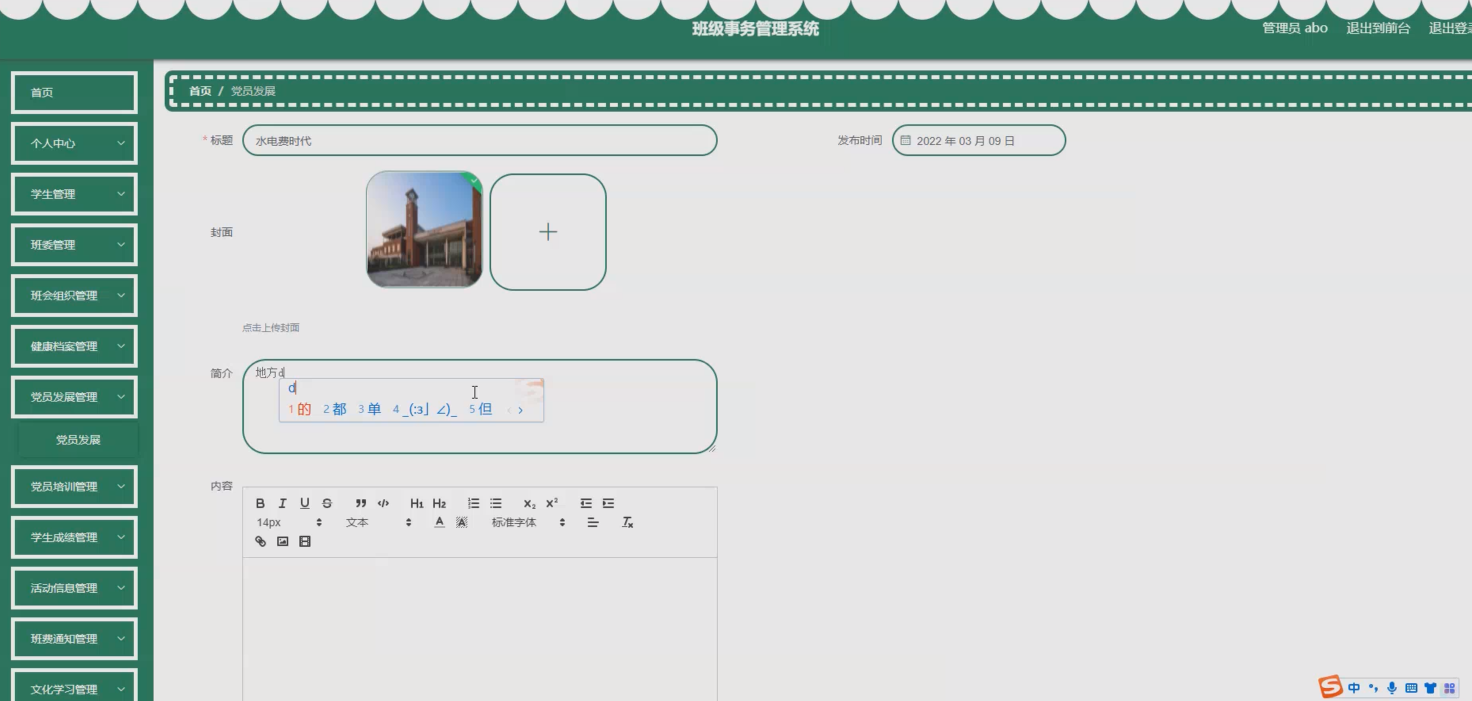Choose font text color A icon
This screenshot has width=1472, height=701.
tap(439, 522)
